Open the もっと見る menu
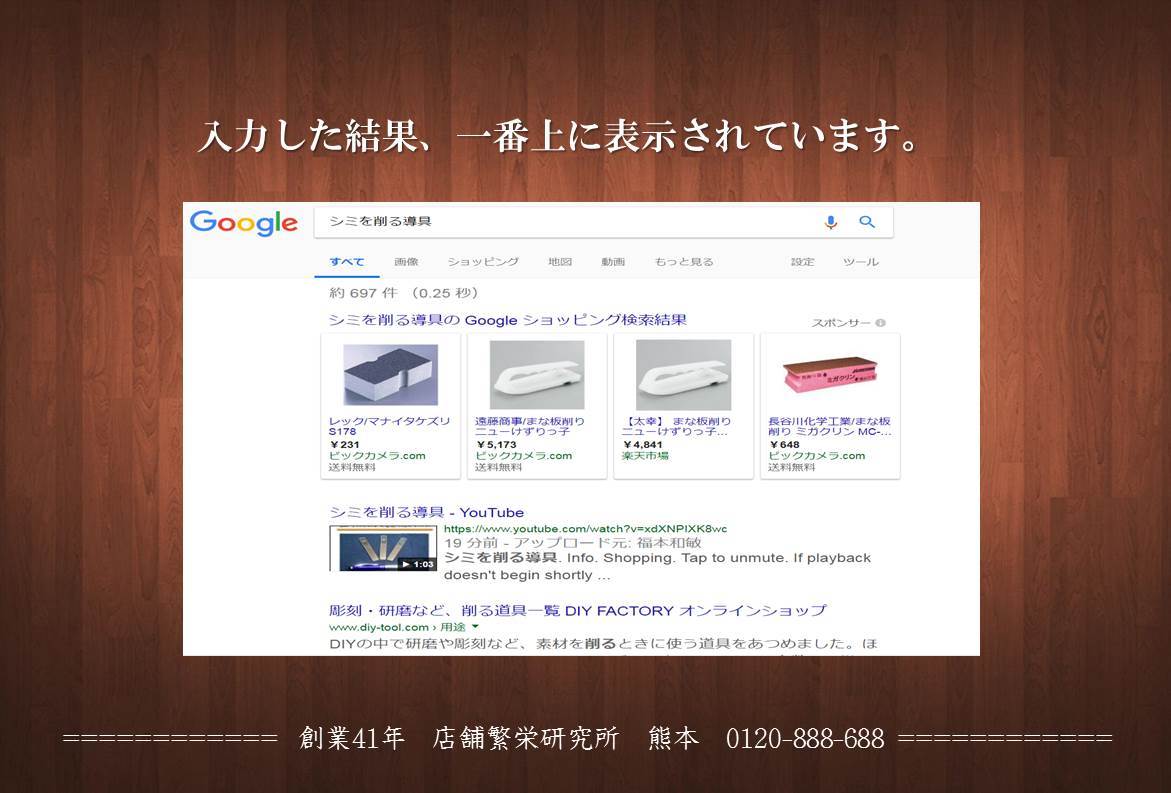The height and width of the screenshot is (793, 1171). (684, 262)
